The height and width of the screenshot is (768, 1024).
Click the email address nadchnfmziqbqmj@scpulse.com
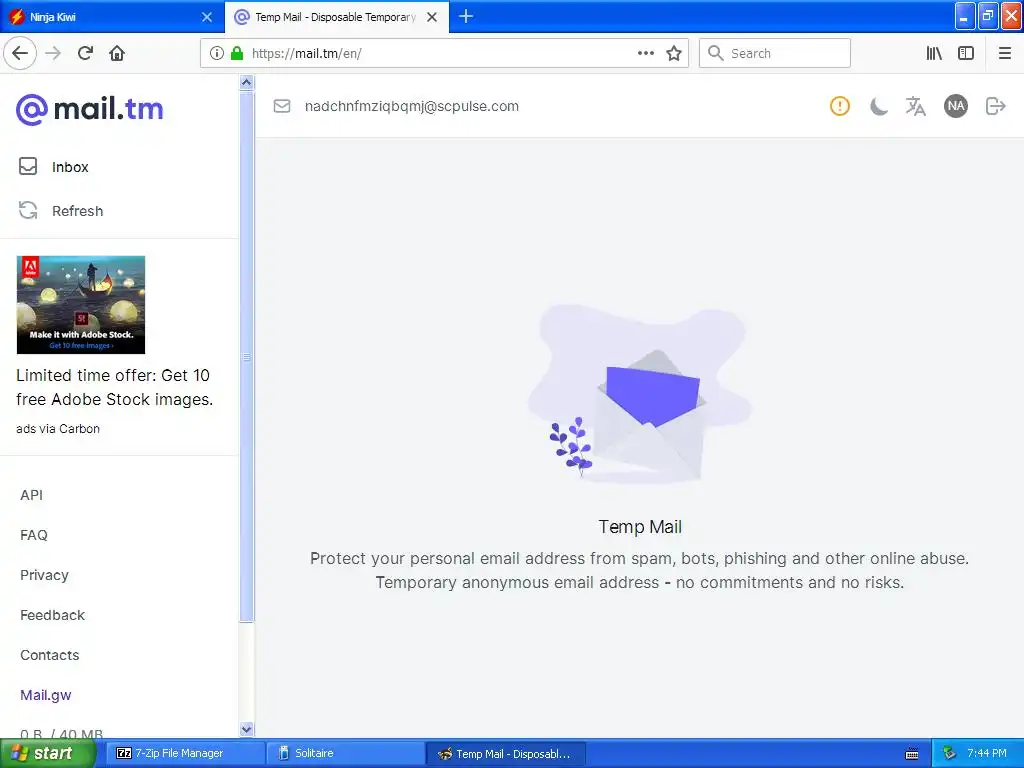411,106
